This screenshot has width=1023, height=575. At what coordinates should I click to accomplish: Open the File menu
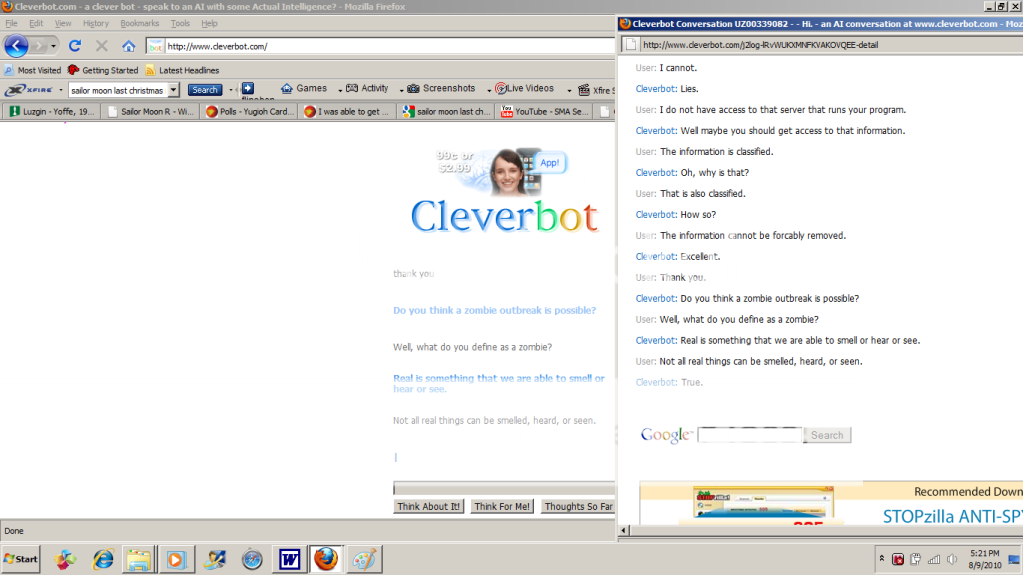pos(11,23)
